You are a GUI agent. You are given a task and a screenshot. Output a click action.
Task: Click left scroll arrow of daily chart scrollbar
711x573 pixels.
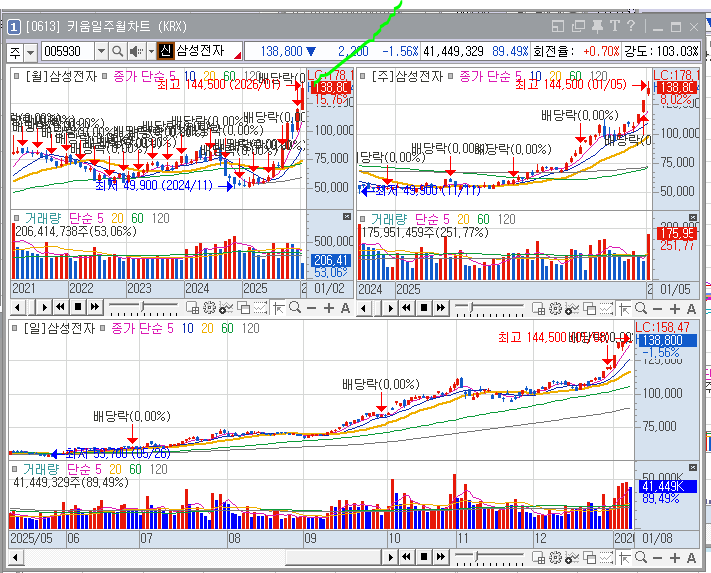(x=15, y=557)
